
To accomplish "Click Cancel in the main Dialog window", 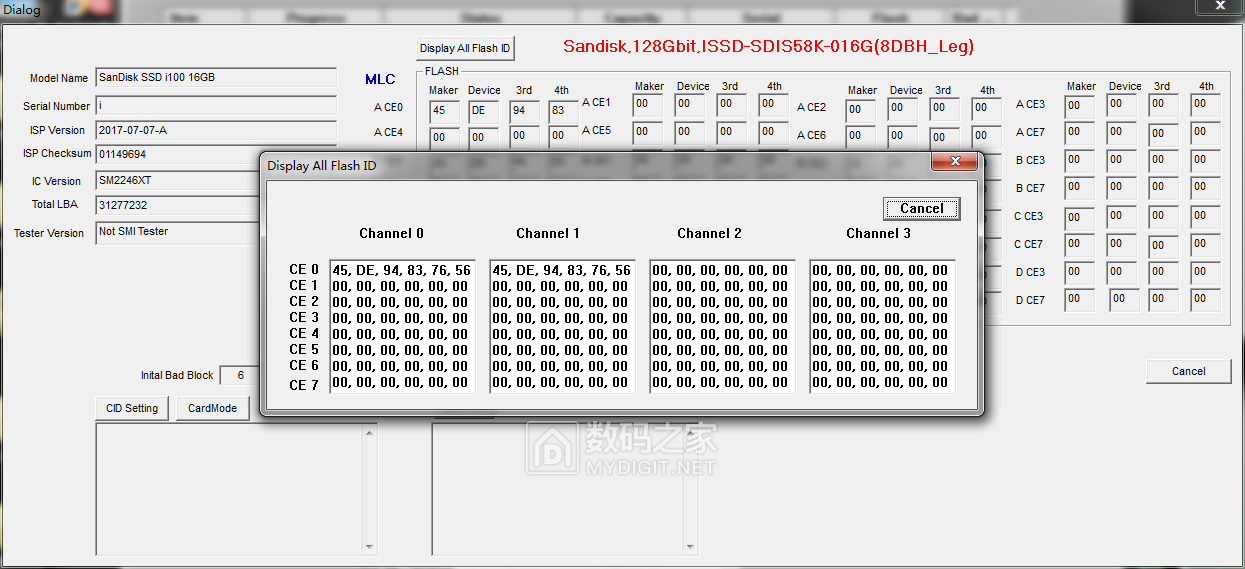I will (1188, 371).
